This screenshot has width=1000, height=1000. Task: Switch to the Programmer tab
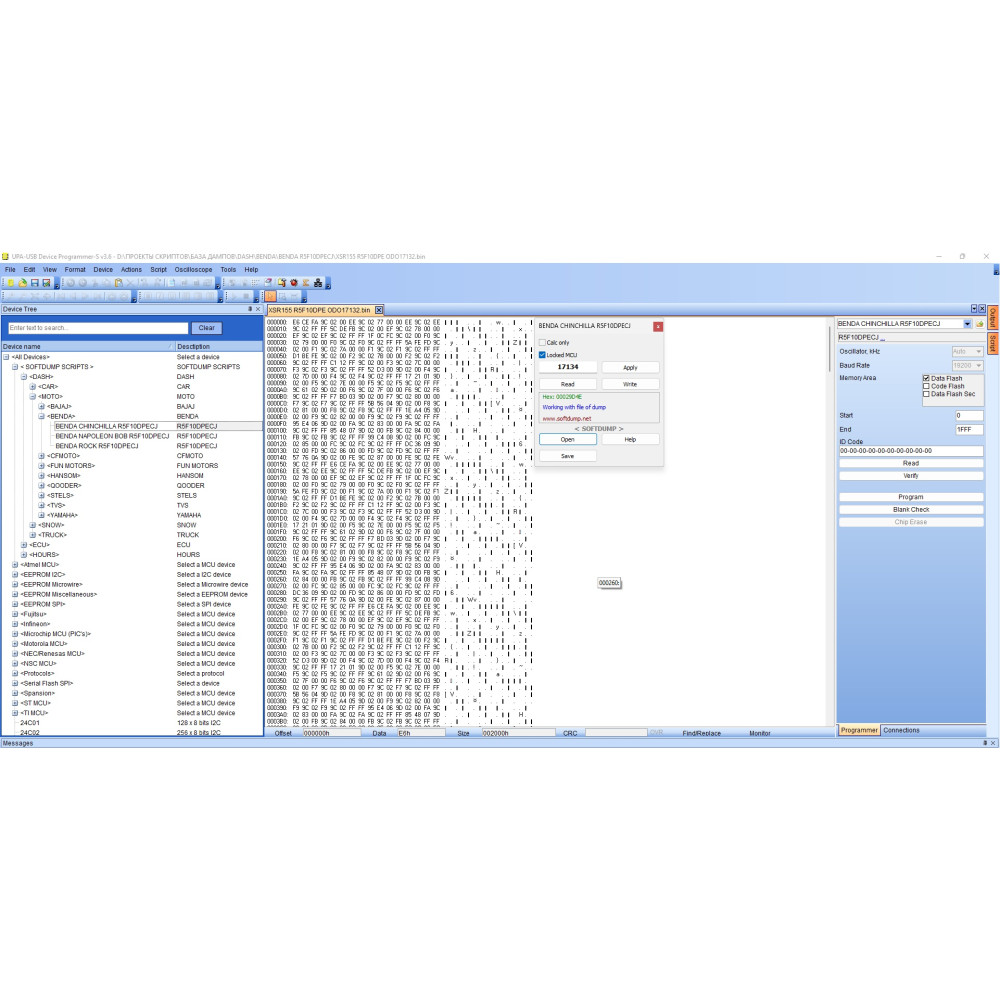click(858, 730)
